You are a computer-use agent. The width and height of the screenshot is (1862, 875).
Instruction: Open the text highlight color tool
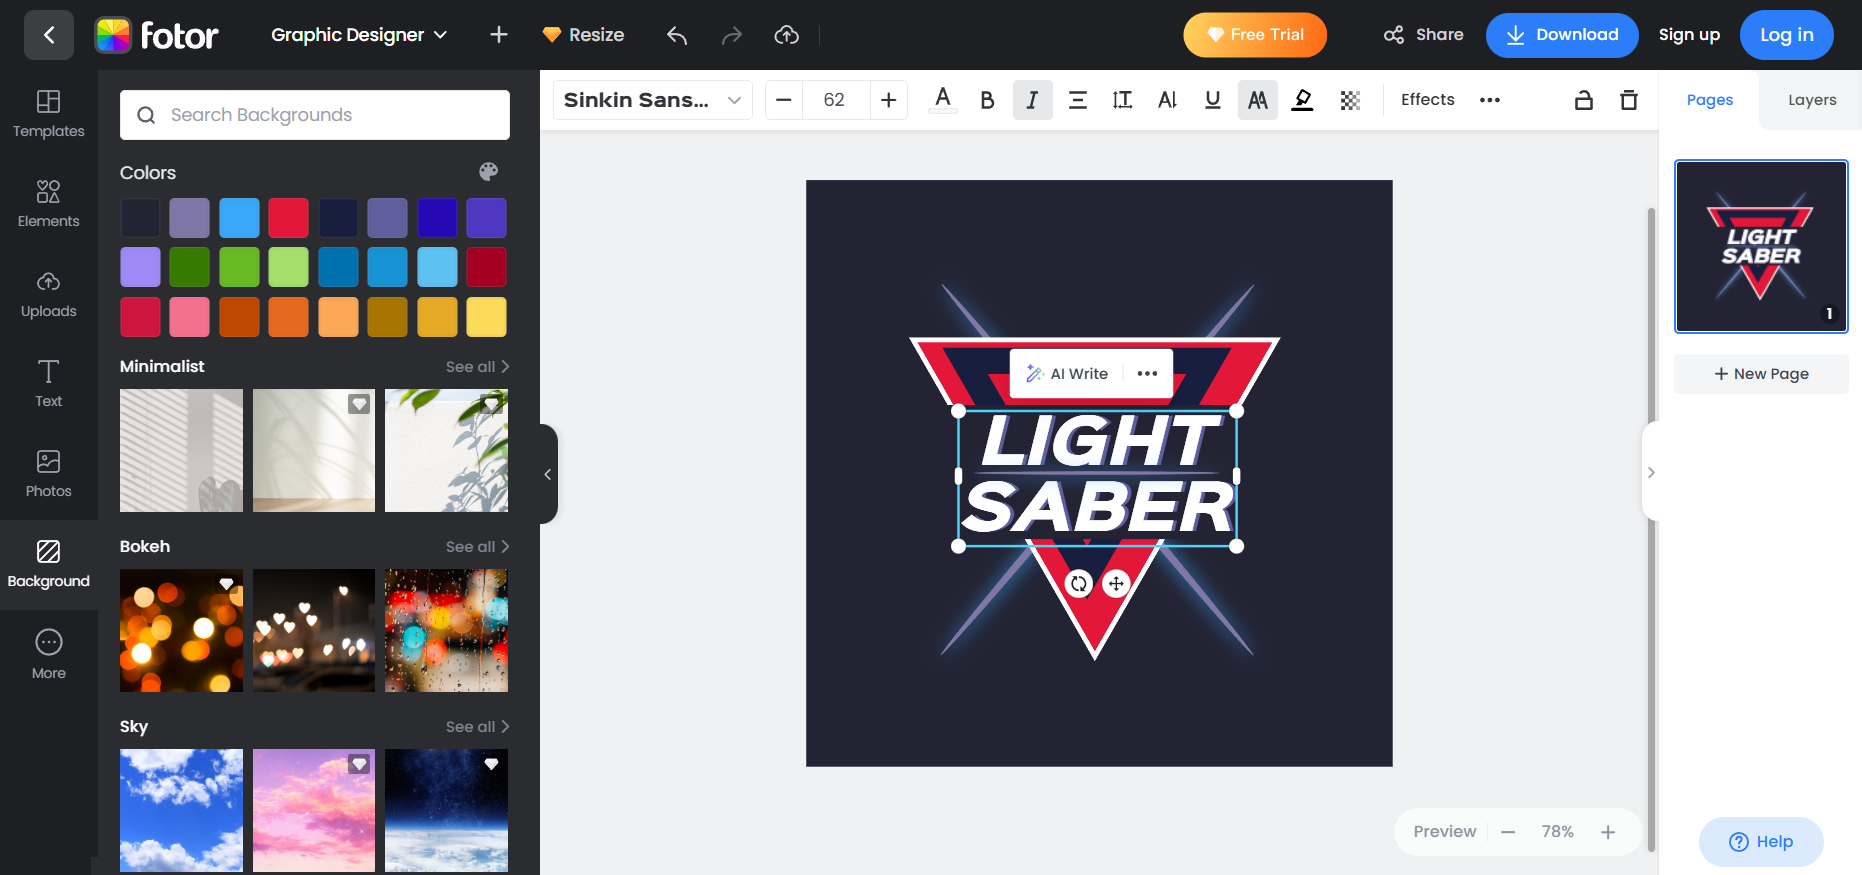pos(1302,100)
